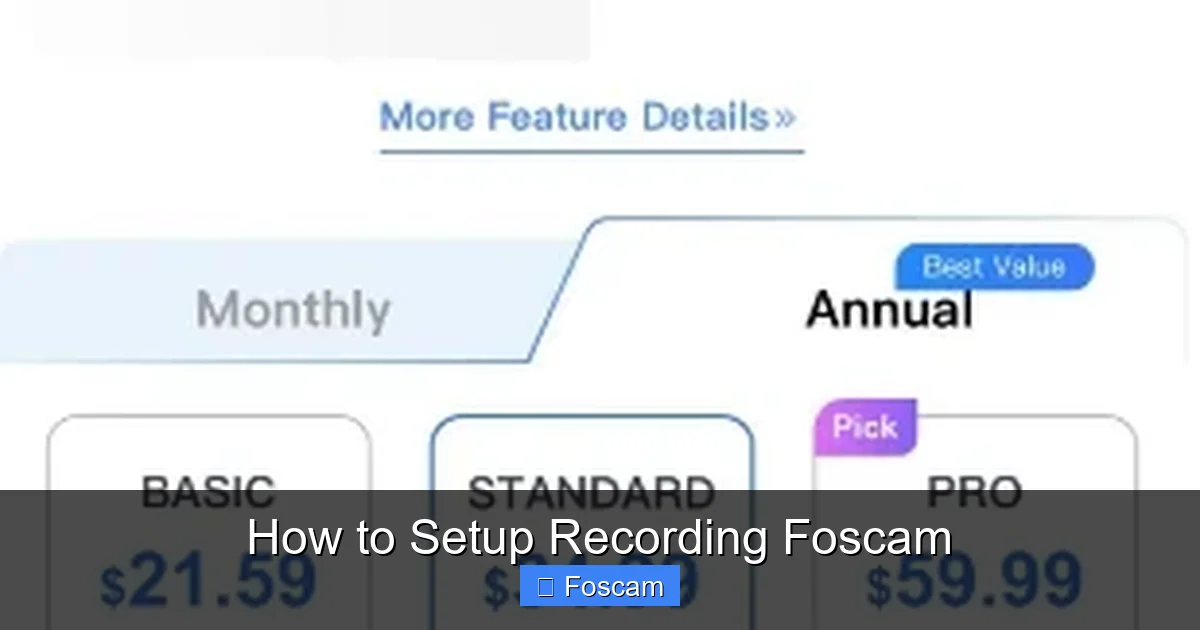The image size is (1200, 630).
Task: Select the PRO plan heading
Action: point(977,491)
